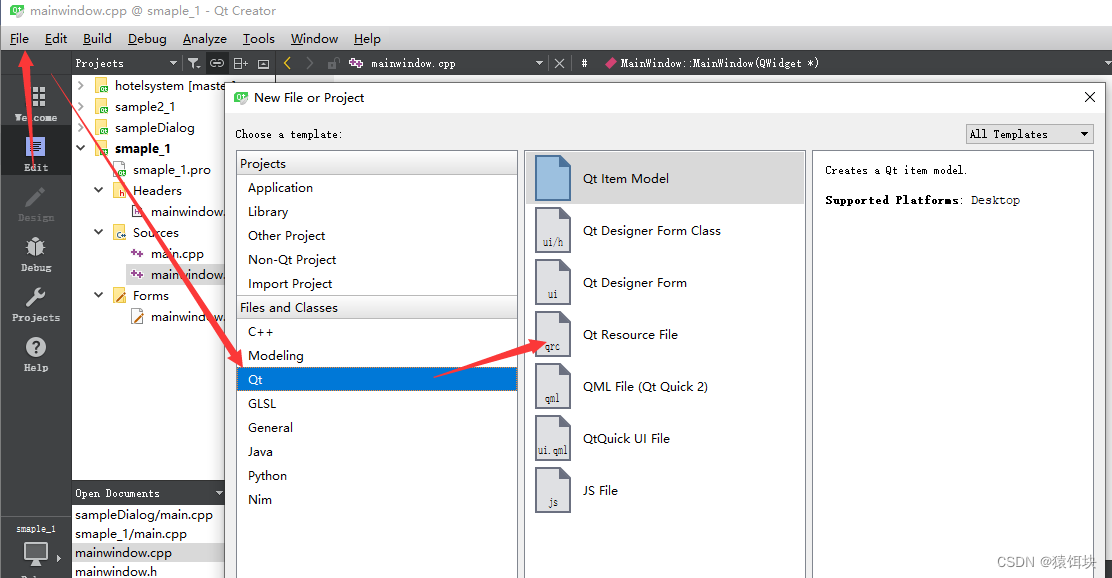Select the highlighted Qt category
Screen dimensions: 1112x578
pyautogui.click(x=377, y=379)
